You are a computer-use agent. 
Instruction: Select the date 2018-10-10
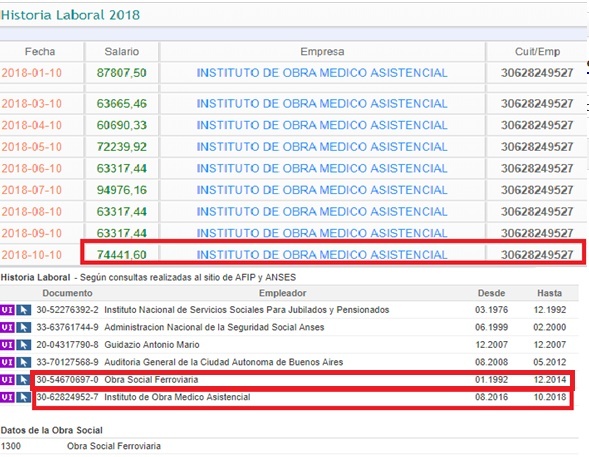[32, 255]
